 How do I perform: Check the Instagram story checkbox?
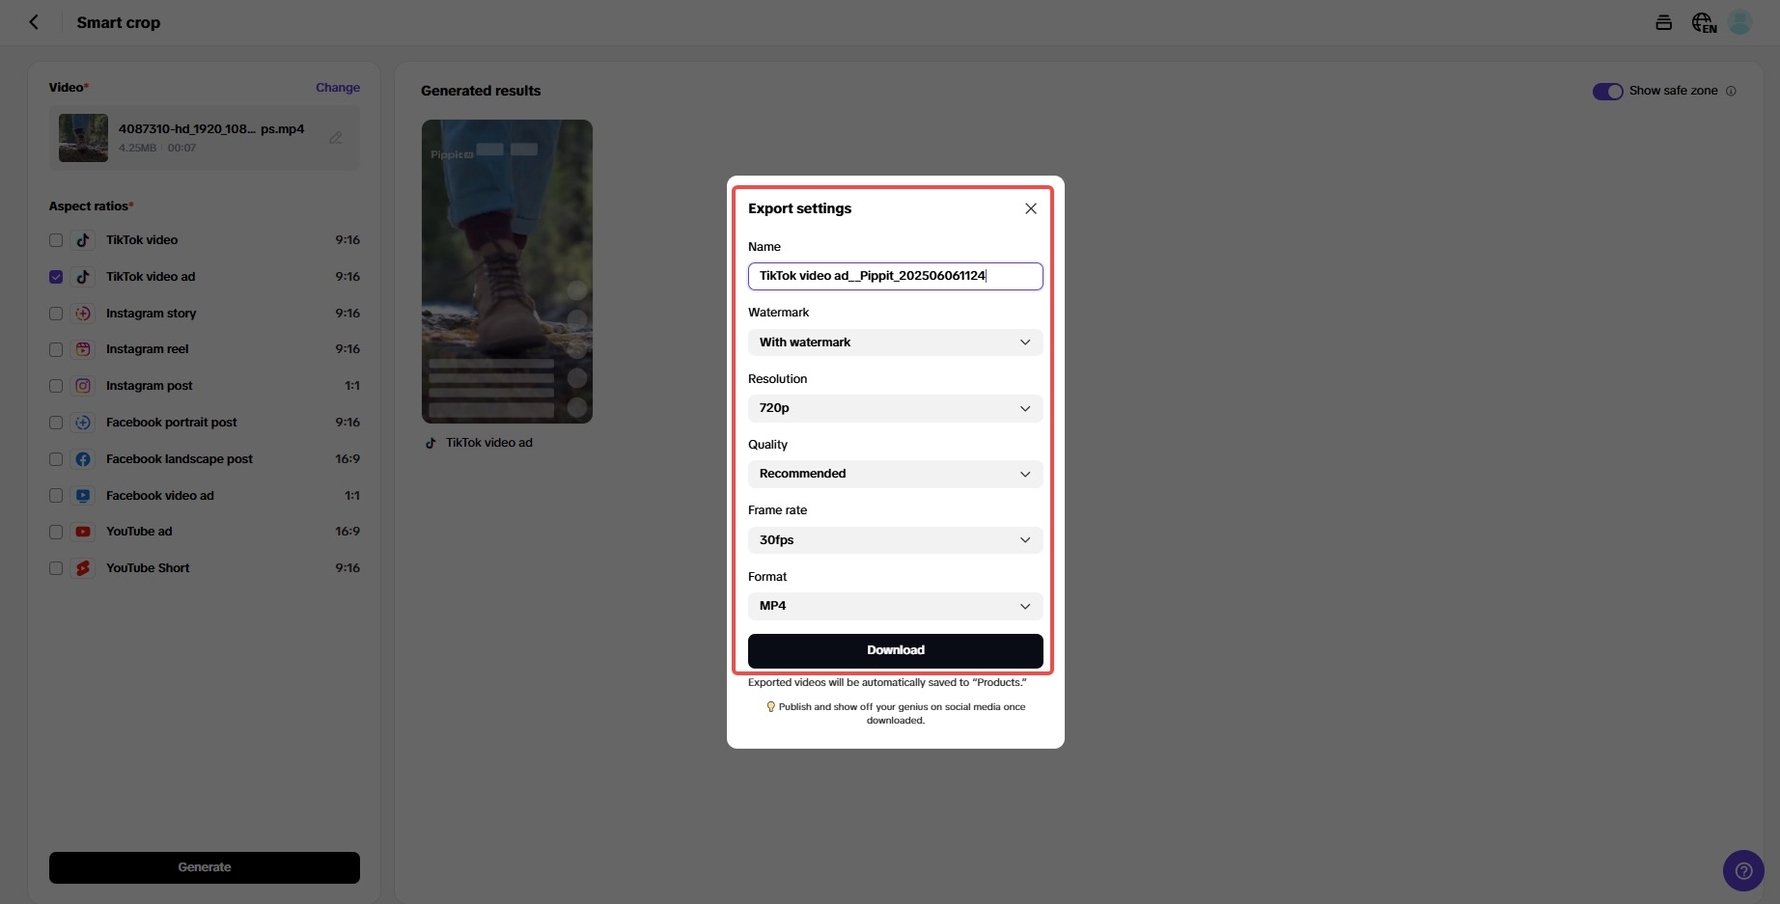point(56,314)
